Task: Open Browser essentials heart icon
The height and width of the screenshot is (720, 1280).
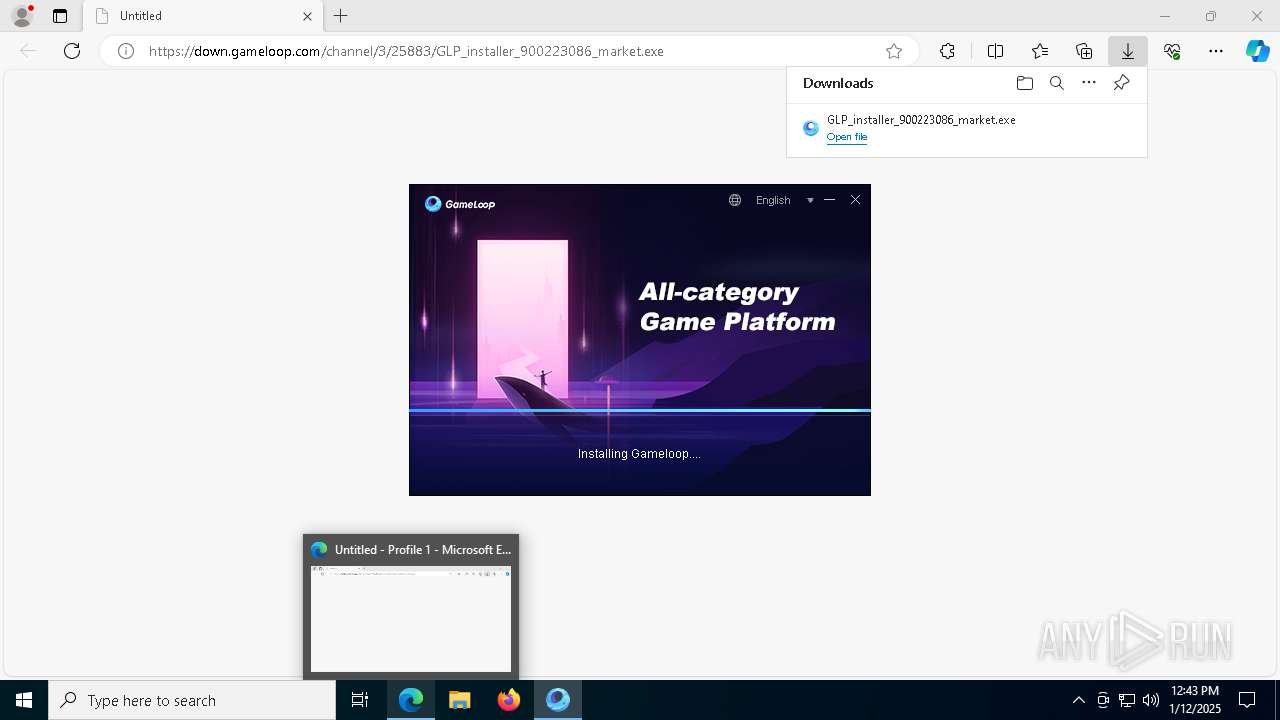Action: [x=1172, y=51]
